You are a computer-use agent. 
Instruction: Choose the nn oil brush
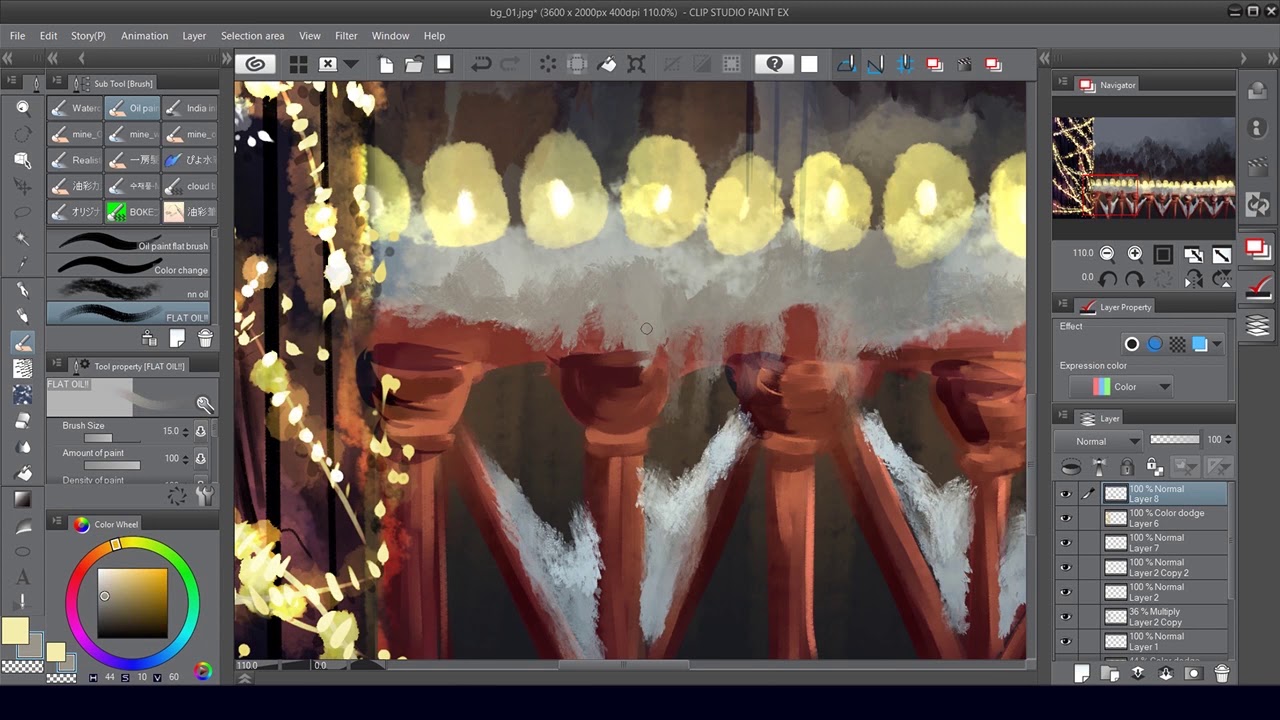[x=130, y=291]
